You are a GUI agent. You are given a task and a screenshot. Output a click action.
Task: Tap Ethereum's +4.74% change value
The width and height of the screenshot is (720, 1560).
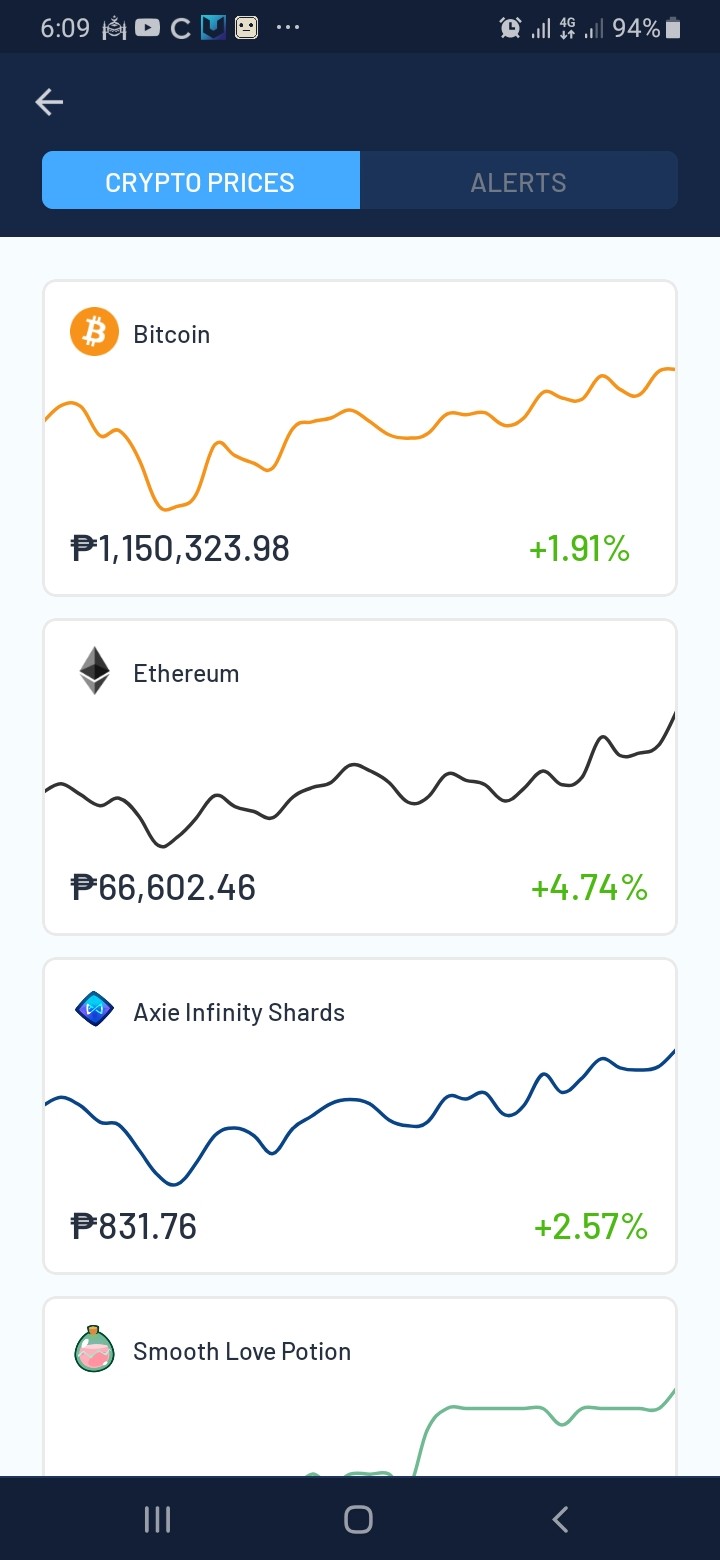coord(589,887)
